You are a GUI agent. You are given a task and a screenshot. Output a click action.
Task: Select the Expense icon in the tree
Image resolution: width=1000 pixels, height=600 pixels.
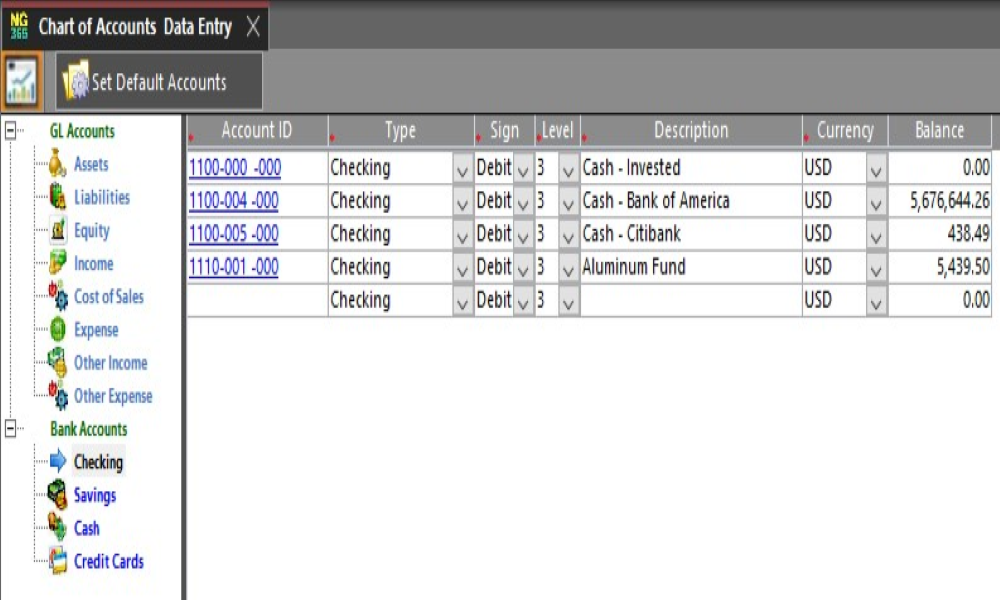pyautogui.click(x=58, y=330)
